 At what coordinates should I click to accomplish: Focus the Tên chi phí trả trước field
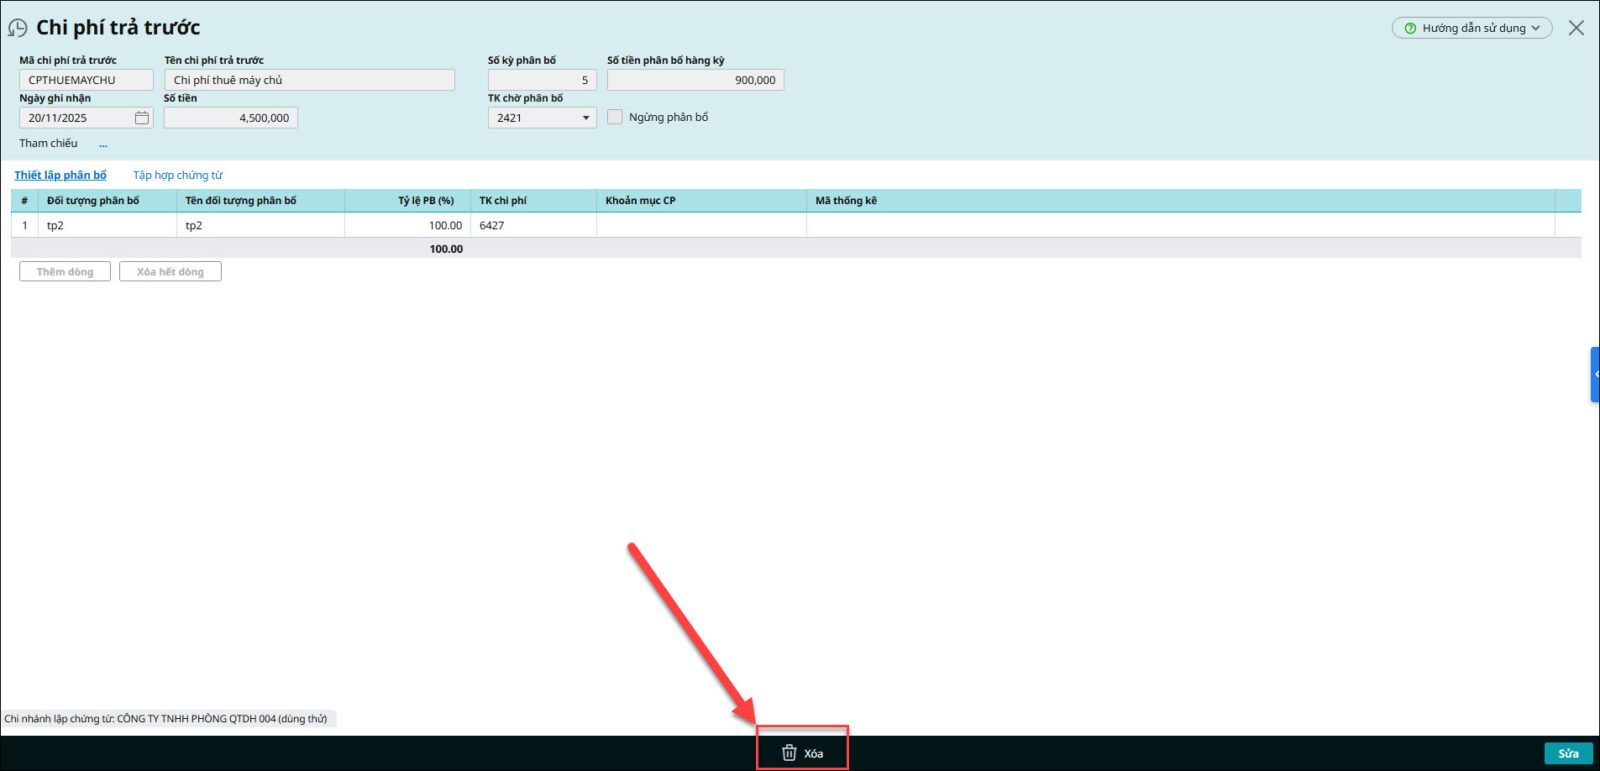[309, 80]
